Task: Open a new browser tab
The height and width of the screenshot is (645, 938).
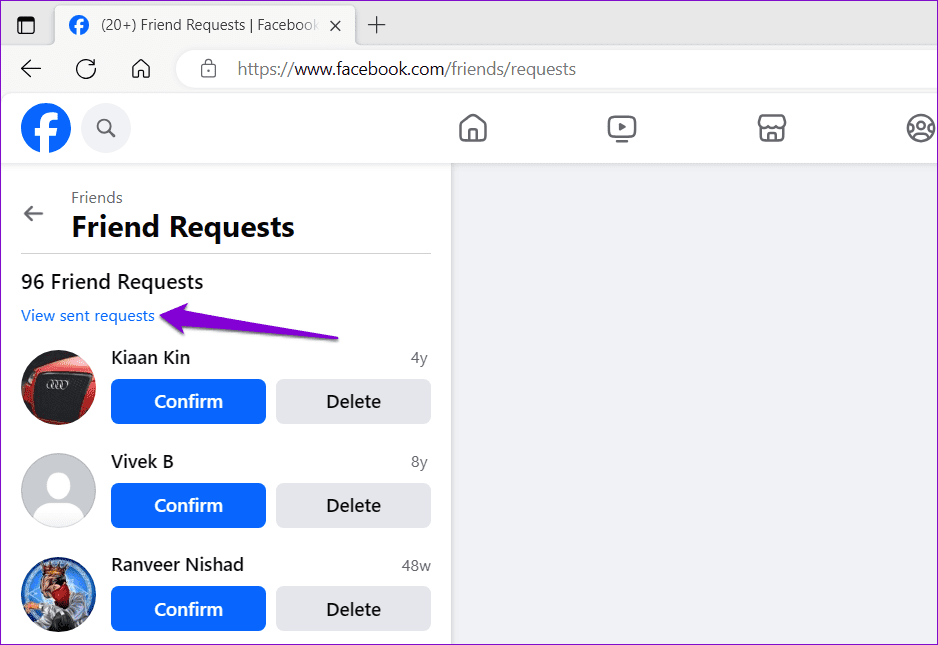Action: pyautogui.click(x=376, y=25)
